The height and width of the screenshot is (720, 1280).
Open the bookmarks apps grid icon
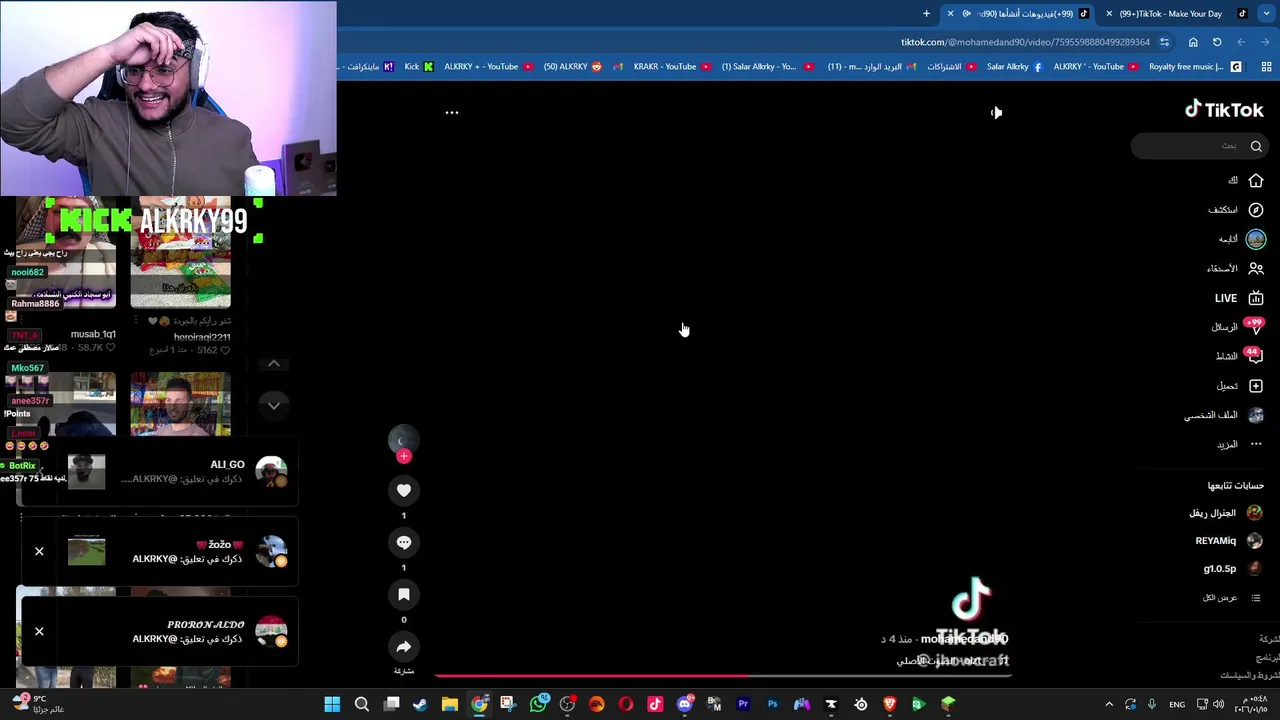[1266, 67]
